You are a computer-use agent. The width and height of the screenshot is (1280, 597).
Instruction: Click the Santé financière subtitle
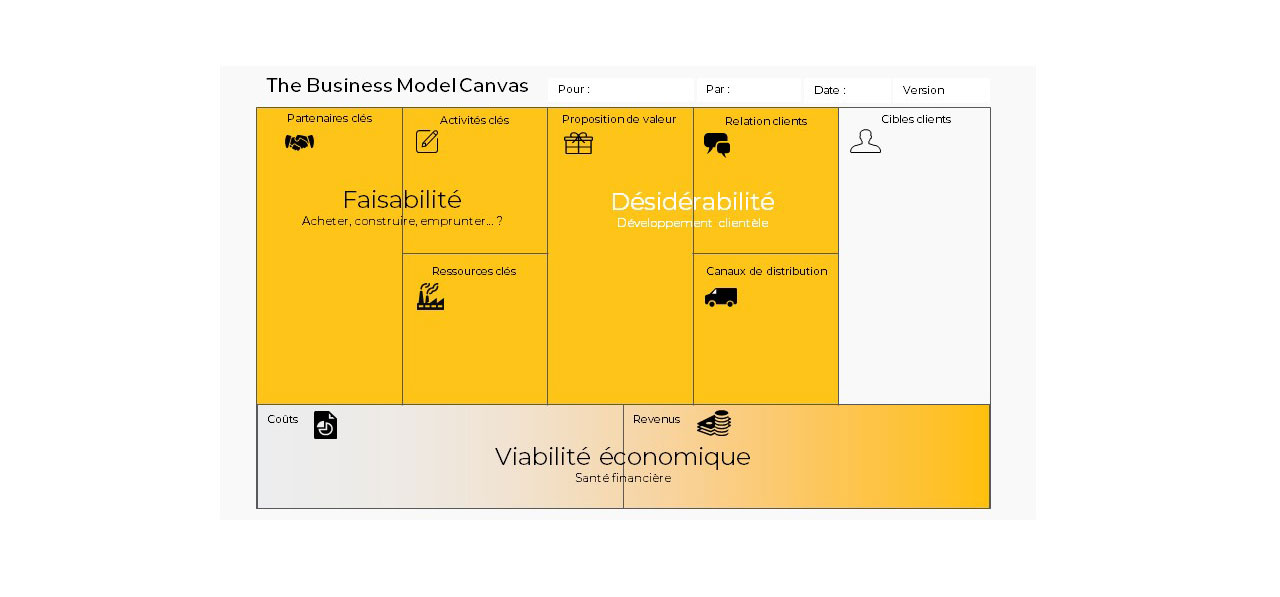pos(623,478)
